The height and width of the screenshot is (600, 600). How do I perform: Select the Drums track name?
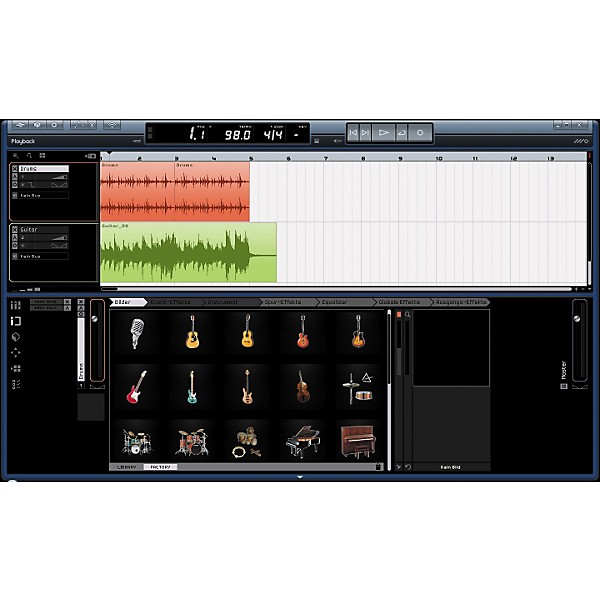pos(31,169)
